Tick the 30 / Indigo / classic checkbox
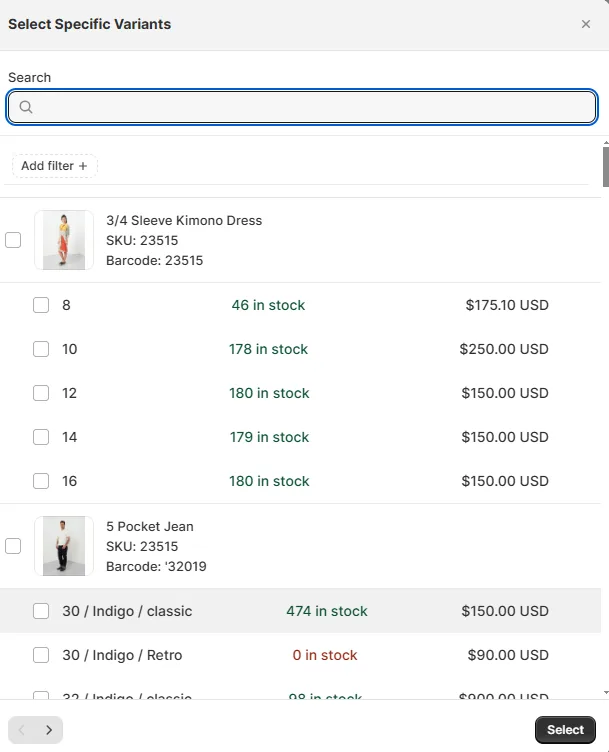 41,611
